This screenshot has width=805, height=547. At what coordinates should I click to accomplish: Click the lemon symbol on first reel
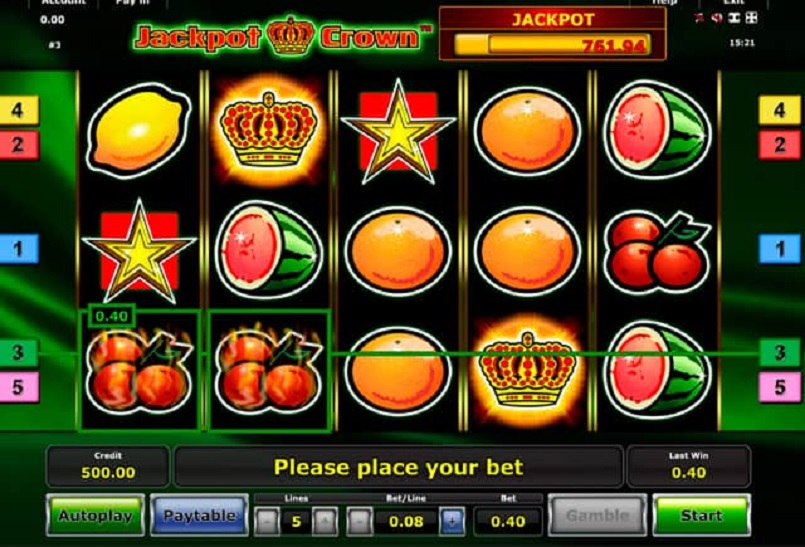[x=139, y=130]
